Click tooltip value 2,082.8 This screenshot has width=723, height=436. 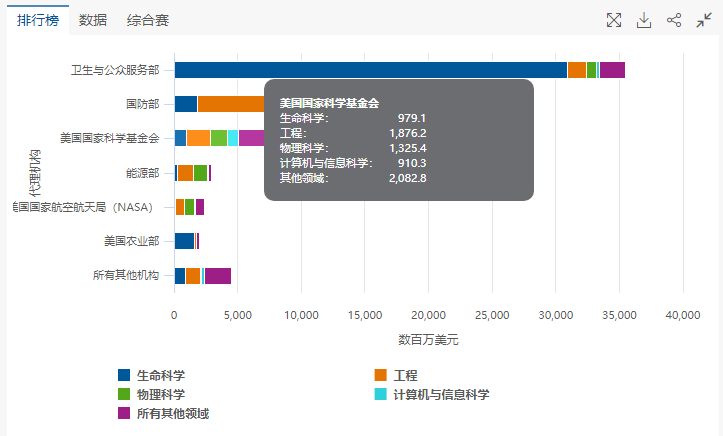pos(408,178)
